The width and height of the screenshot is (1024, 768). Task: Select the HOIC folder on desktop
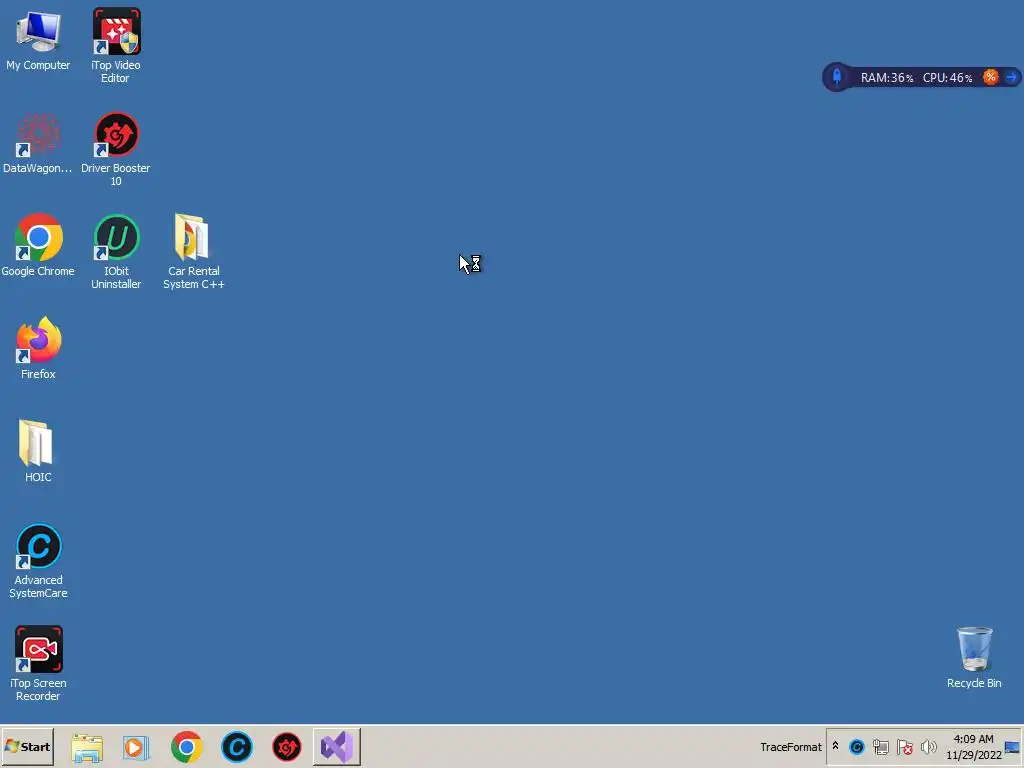38,451
